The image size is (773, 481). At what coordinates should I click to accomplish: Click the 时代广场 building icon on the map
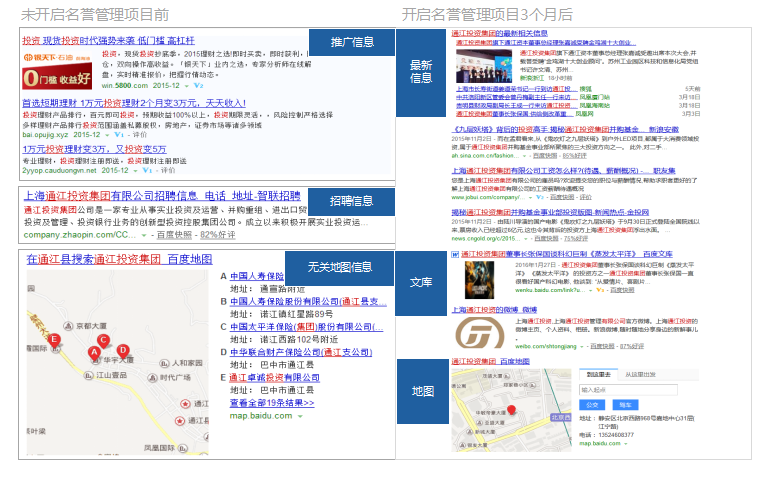pos(153,378)
